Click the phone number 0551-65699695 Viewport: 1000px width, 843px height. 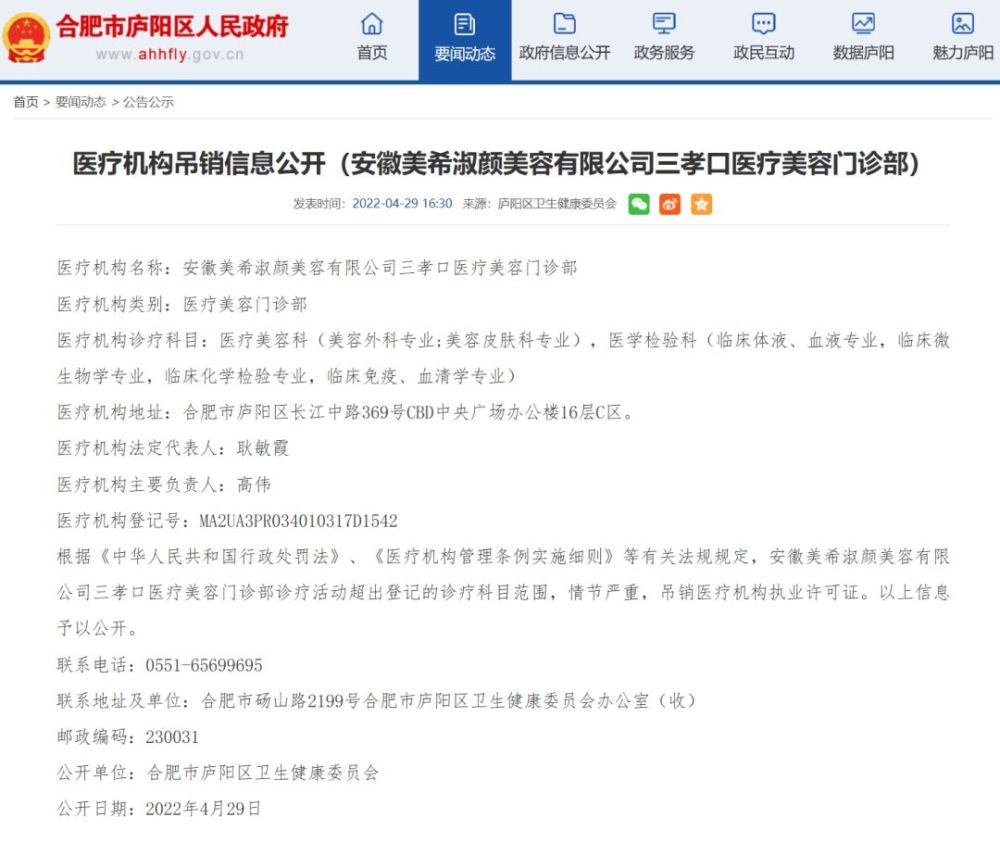[x=203, y=665]
